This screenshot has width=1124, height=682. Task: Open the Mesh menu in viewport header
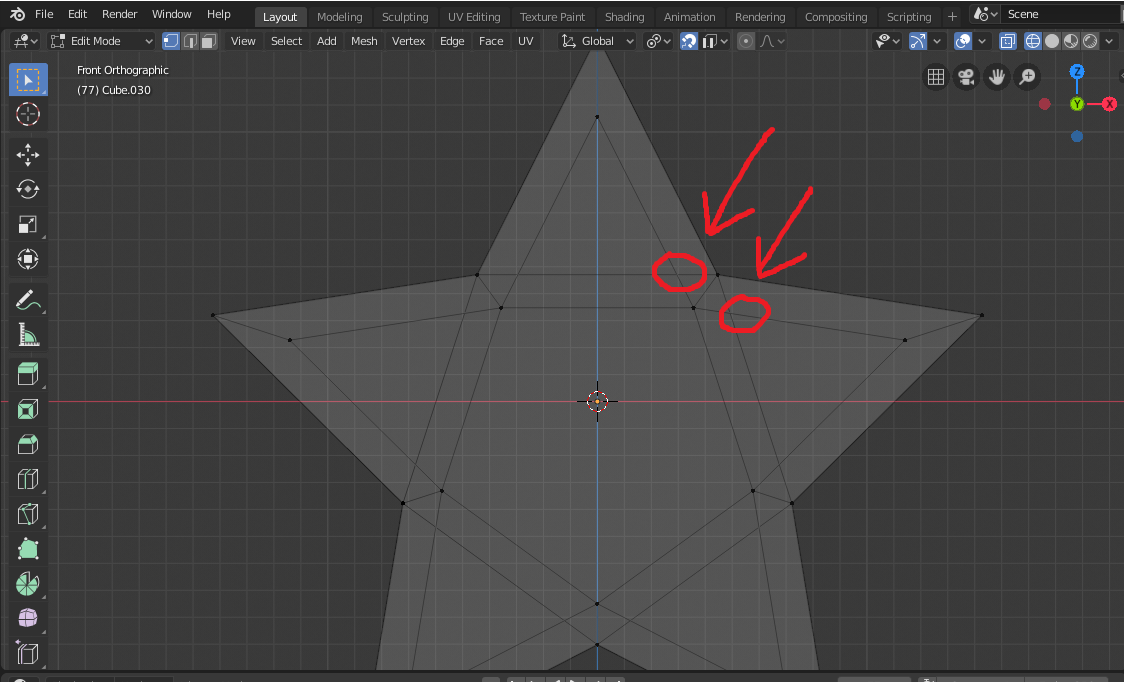[364, 41]
